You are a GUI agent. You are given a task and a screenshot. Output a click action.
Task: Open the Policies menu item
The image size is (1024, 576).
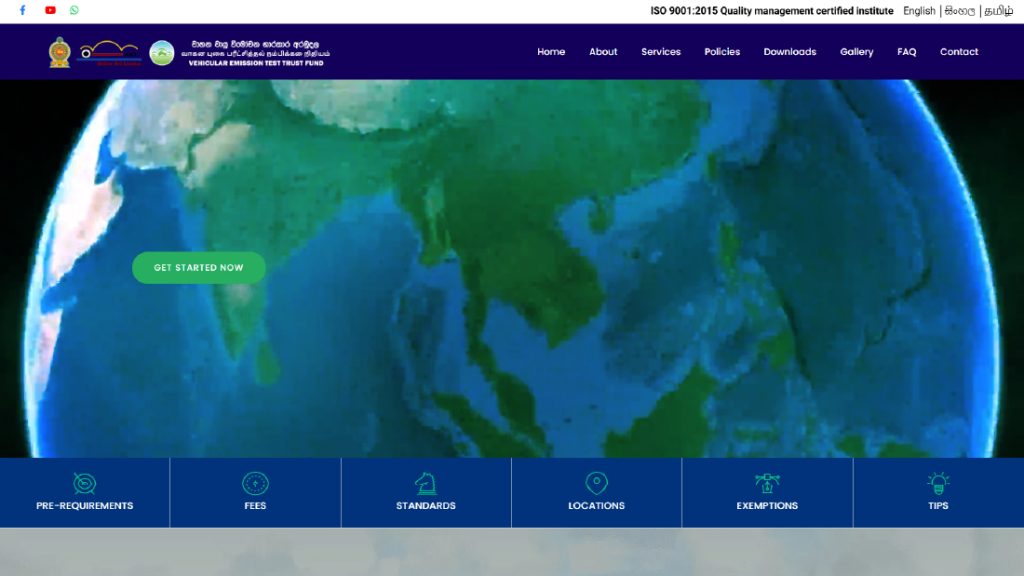(722, 52)
